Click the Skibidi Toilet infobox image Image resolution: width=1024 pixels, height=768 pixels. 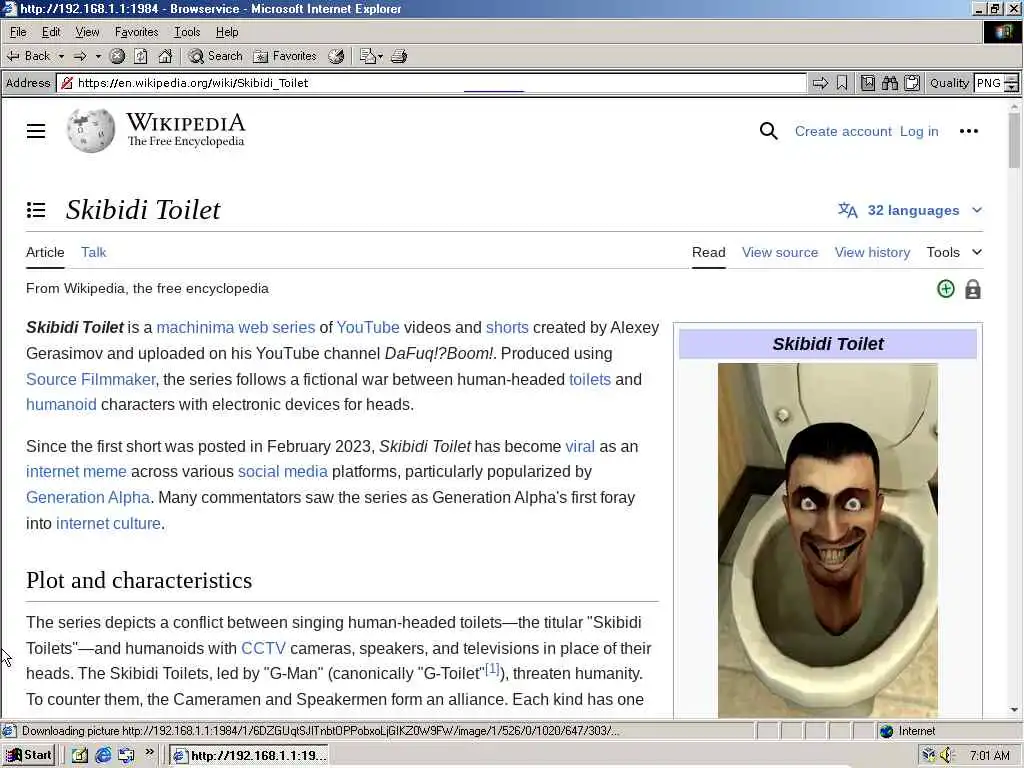click(827, 540)
